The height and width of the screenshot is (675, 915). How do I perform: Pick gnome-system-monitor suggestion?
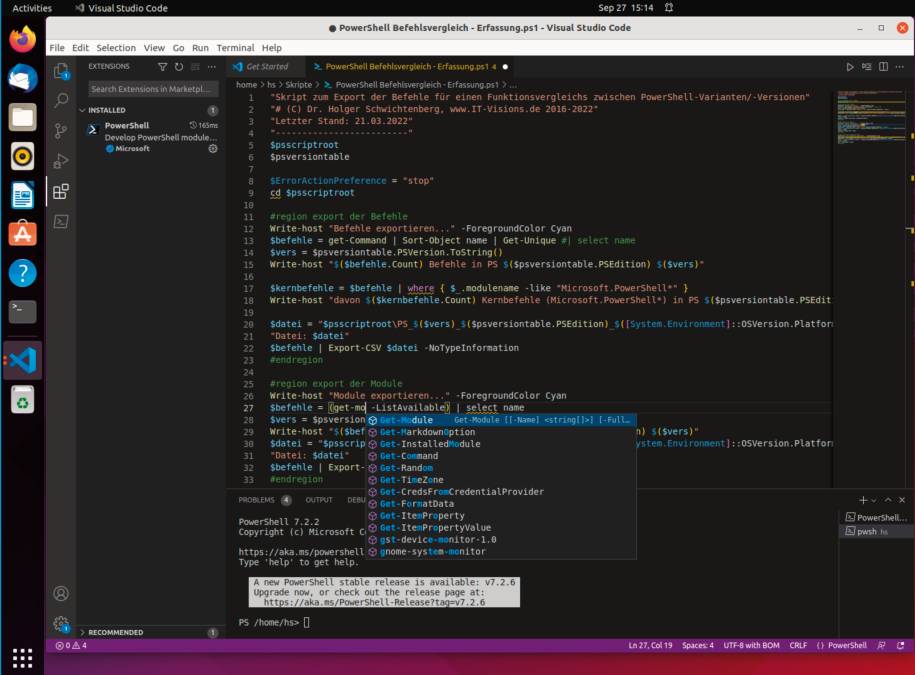pyautogui.click(x=501, y=552)
